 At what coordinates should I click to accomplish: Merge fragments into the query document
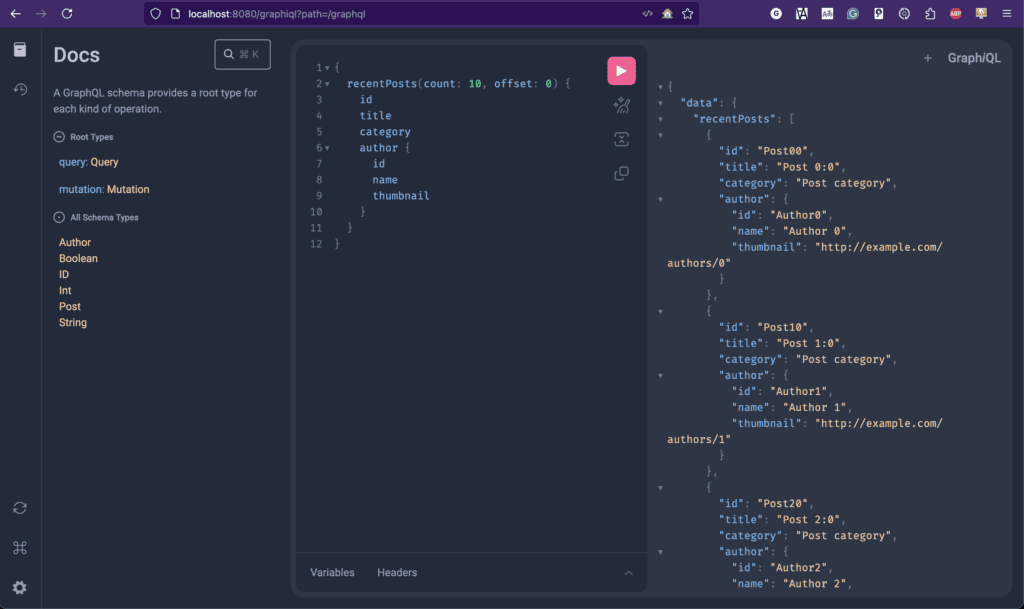pyautogui.click(x=621, y=139)
